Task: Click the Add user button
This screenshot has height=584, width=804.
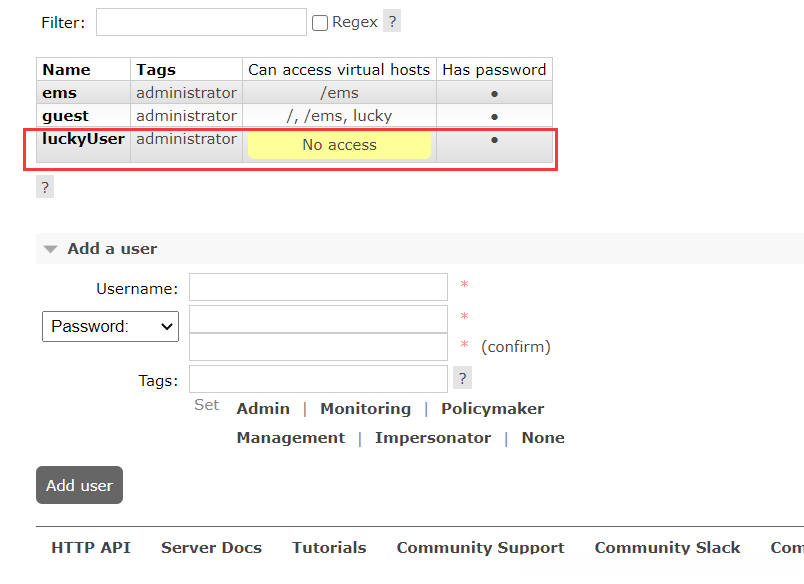Action: [79, 485]
